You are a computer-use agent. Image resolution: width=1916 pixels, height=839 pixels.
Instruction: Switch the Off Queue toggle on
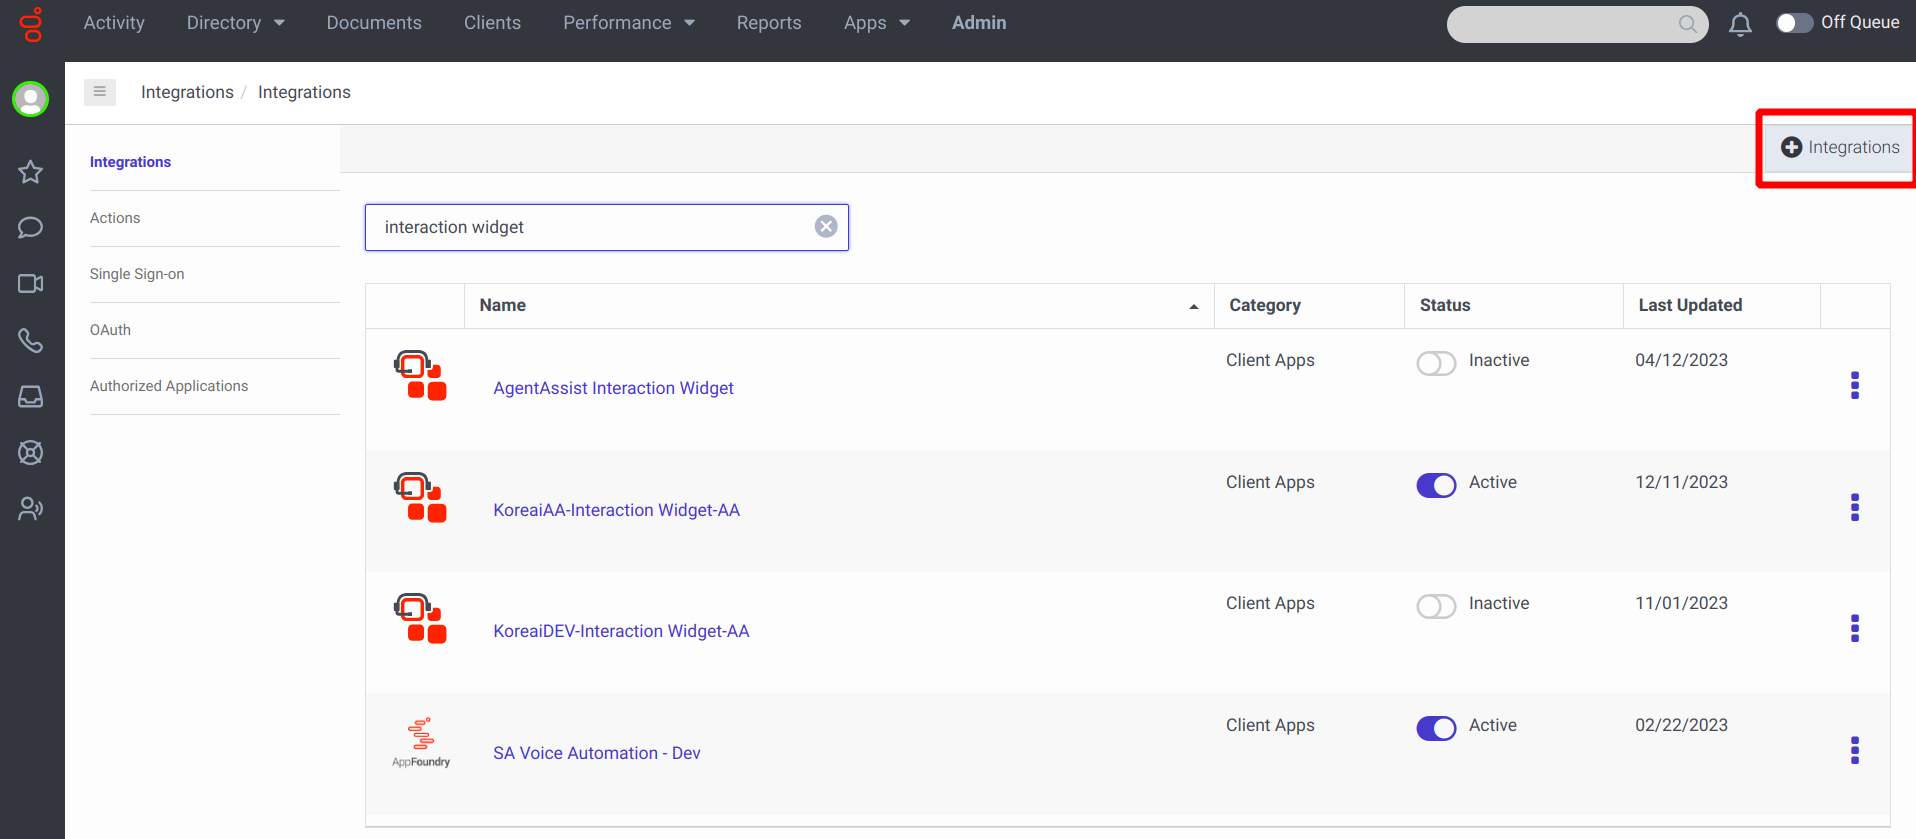tap(1794, 23)
